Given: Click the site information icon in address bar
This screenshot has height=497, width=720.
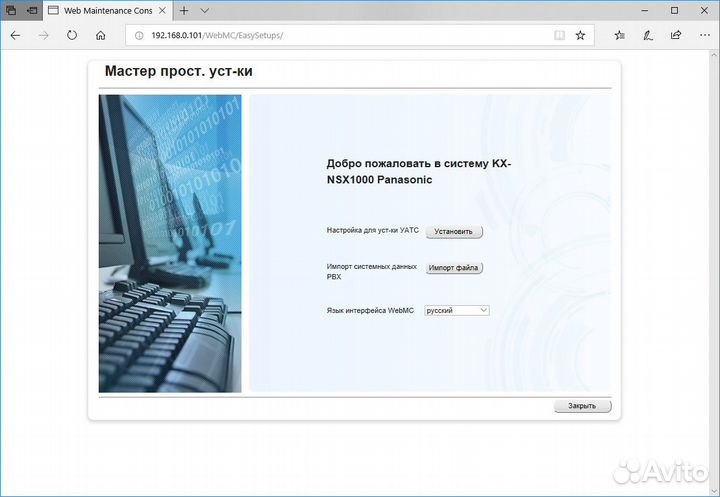Looking at the screenshot, I should coord(139,35).
